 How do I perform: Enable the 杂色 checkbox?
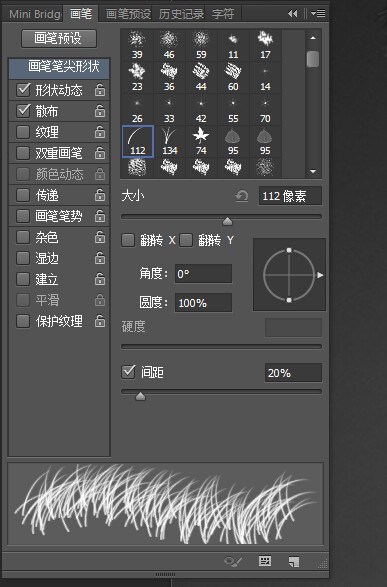tap(23, 237)
